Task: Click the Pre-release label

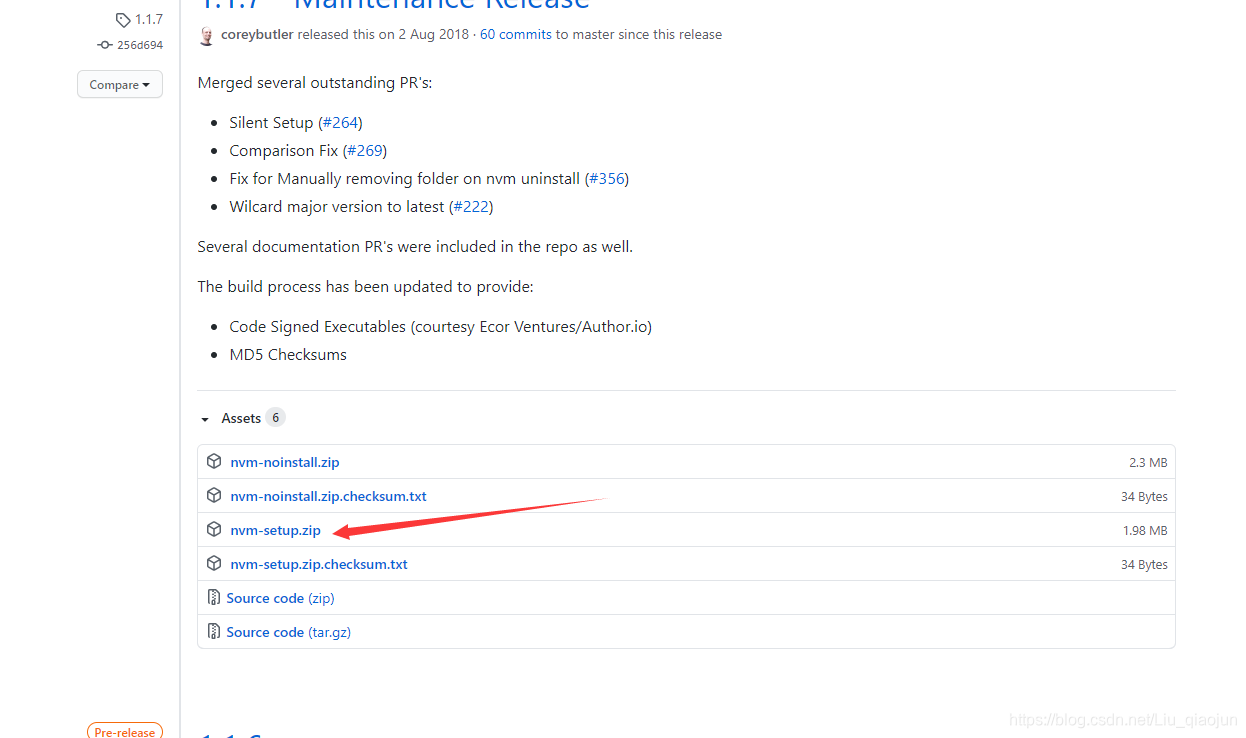Action: tap(124, 731)
